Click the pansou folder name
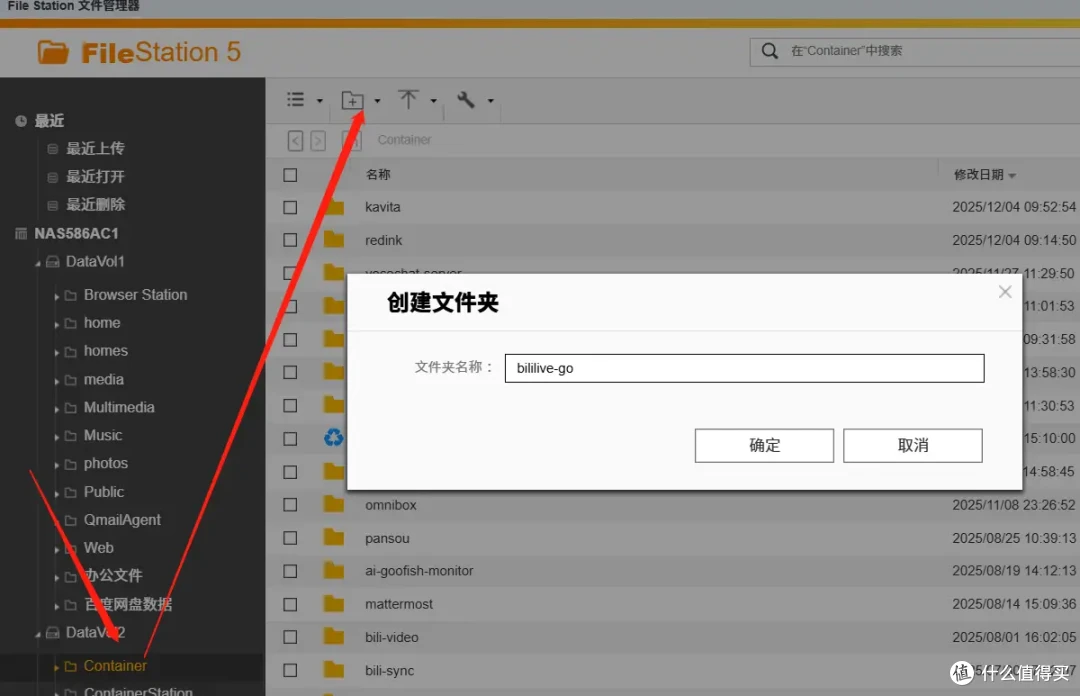The image size is (1080, 696). pos(387,538)
